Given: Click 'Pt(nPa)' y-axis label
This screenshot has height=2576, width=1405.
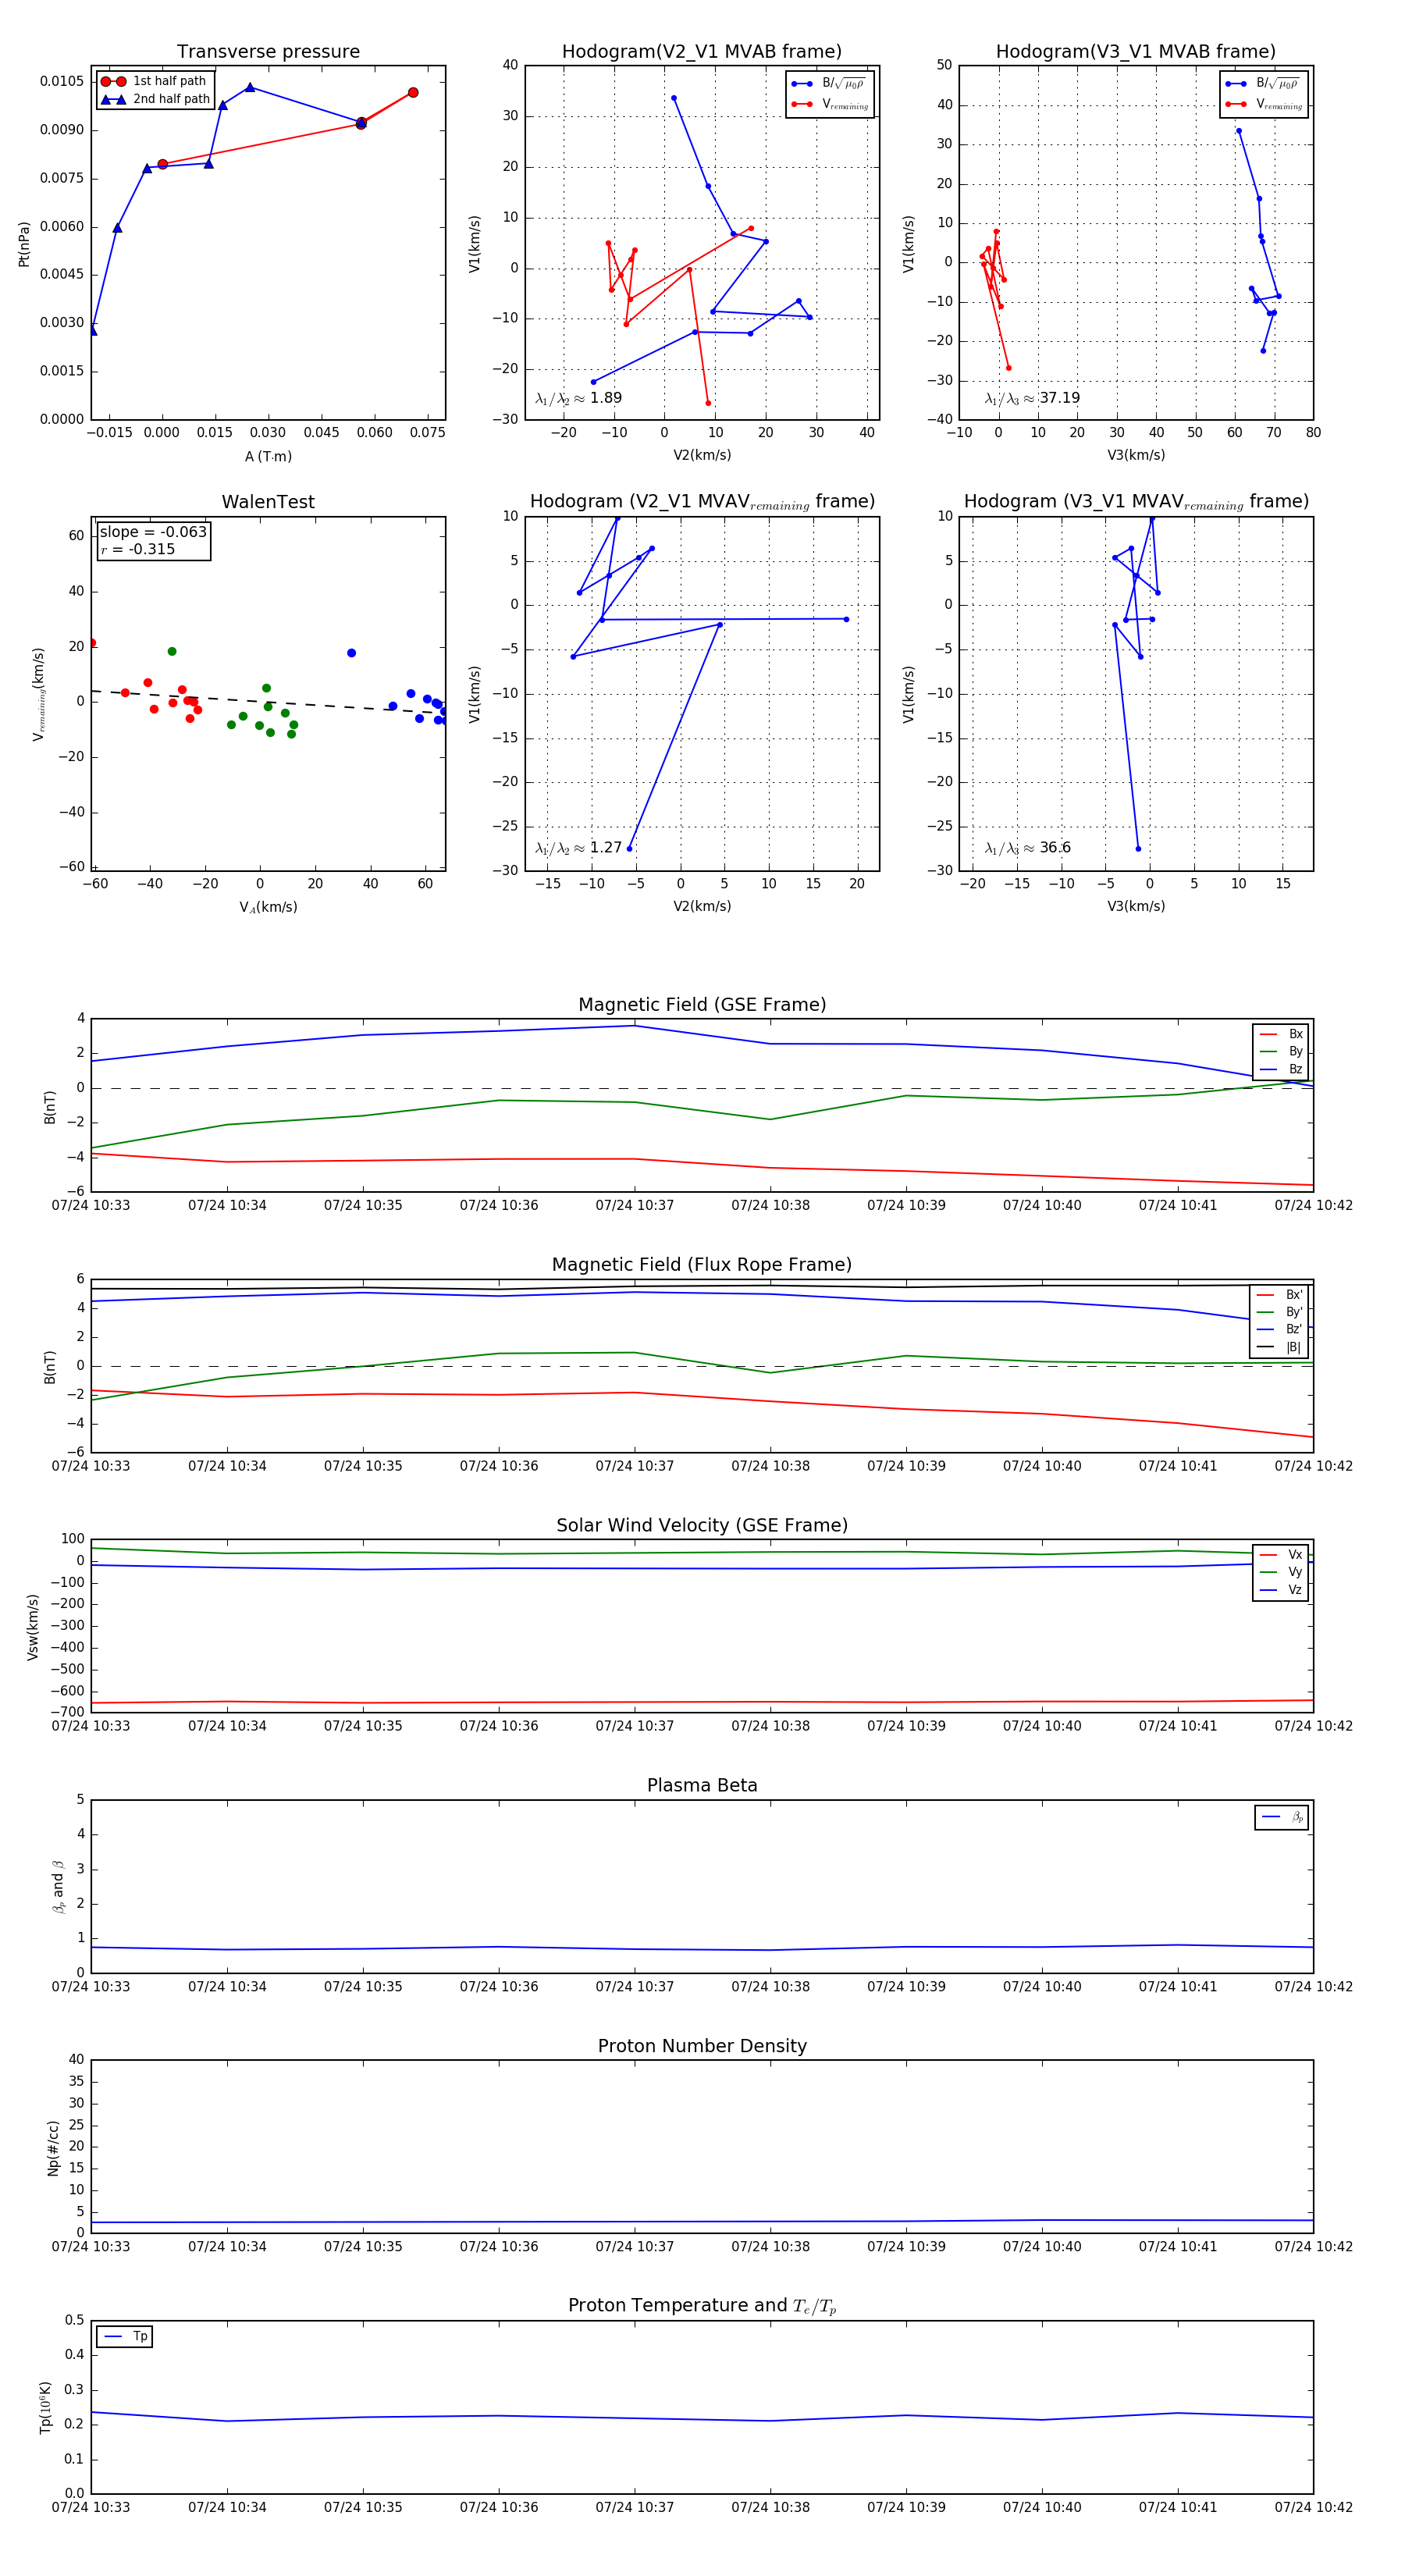Looking at the screenshot, I should 24,243.
